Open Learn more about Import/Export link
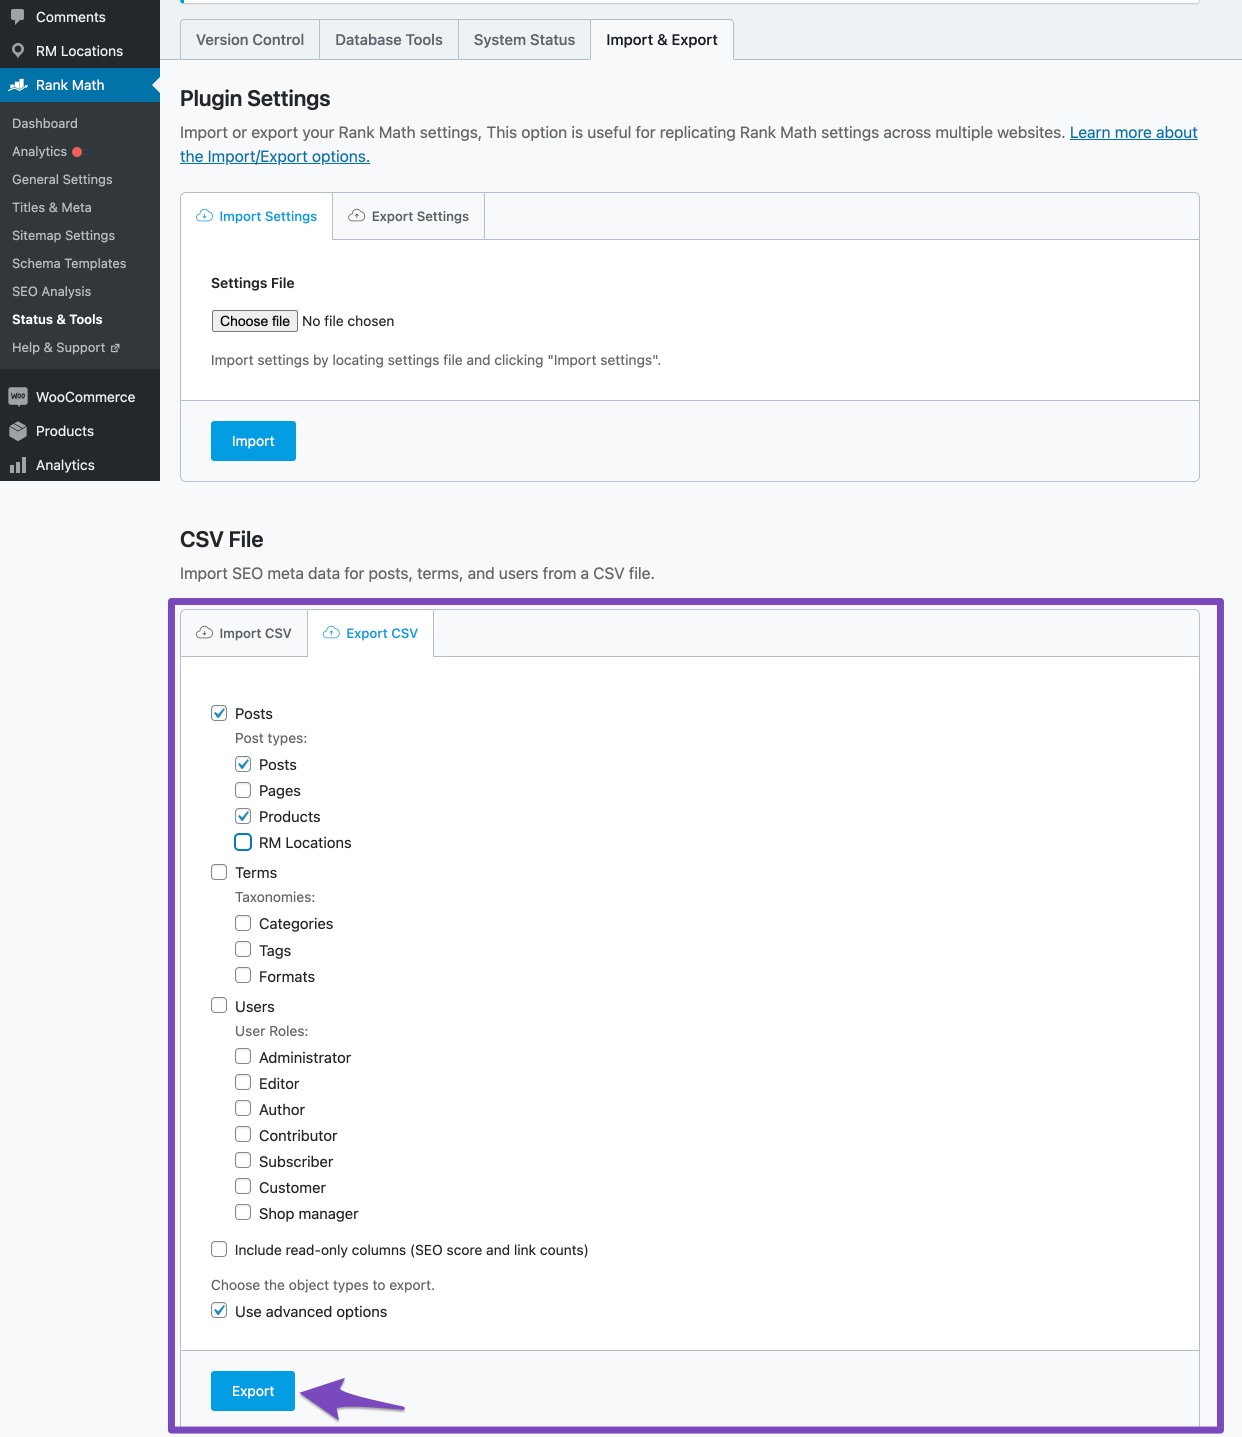Image resolution: width=1242 pixels, height=1437 pixels. 1133,133
